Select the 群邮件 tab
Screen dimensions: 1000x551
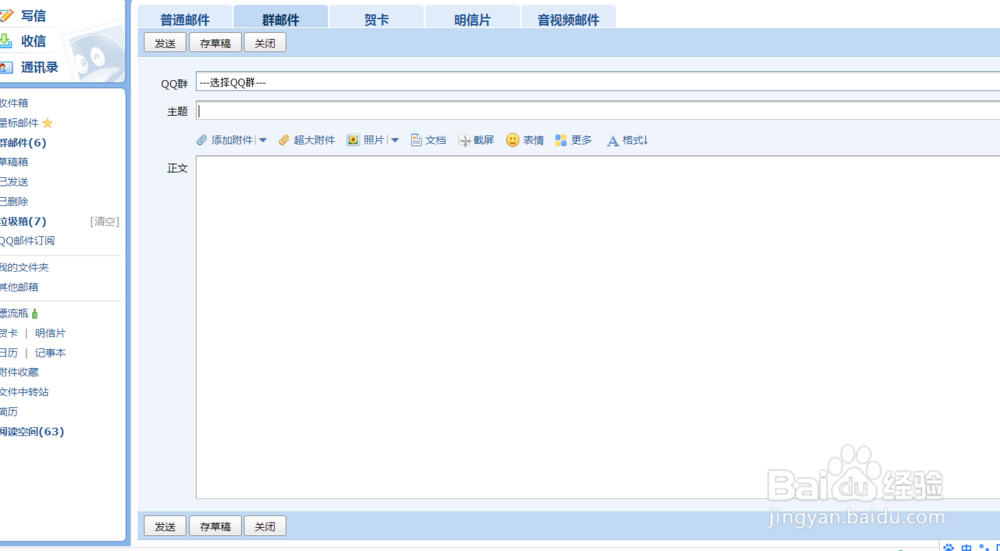pos(281,18)
